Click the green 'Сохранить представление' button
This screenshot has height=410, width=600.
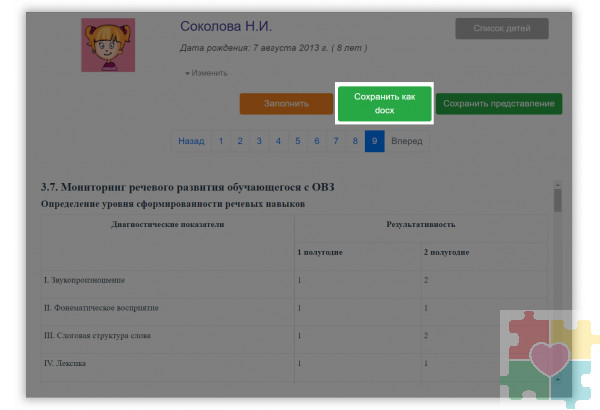[500, 103]
